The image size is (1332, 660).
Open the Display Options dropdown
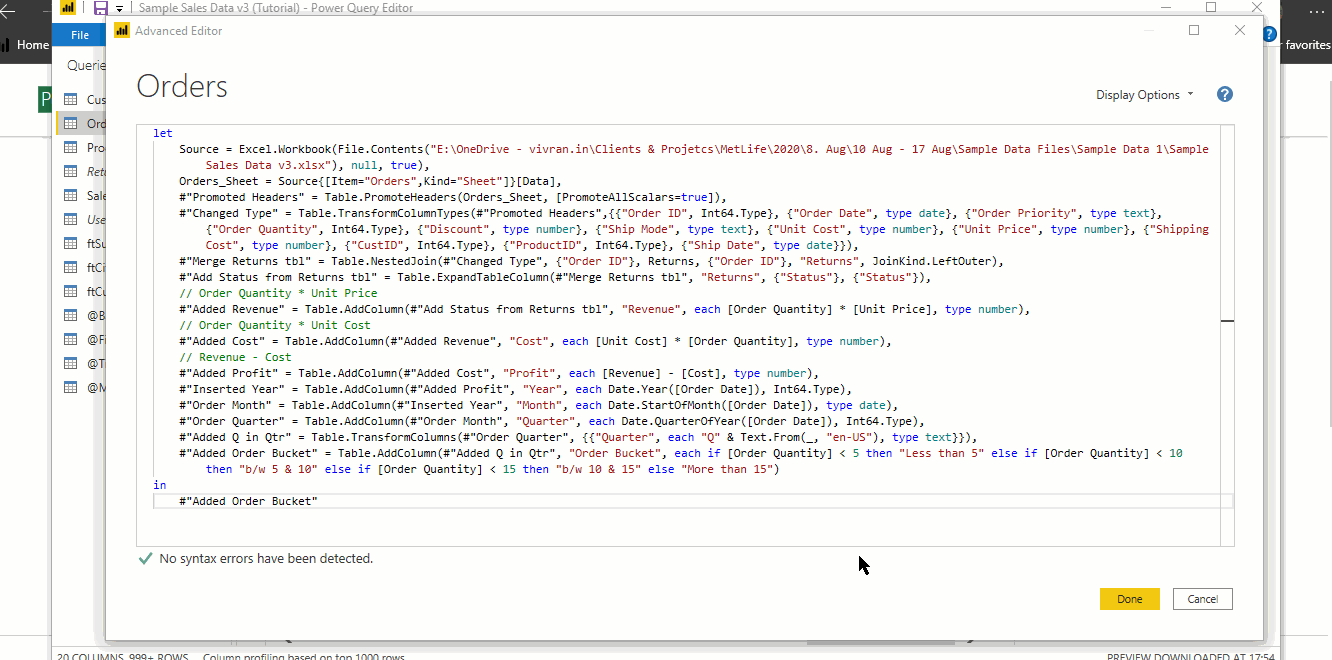pos(1145,95)
